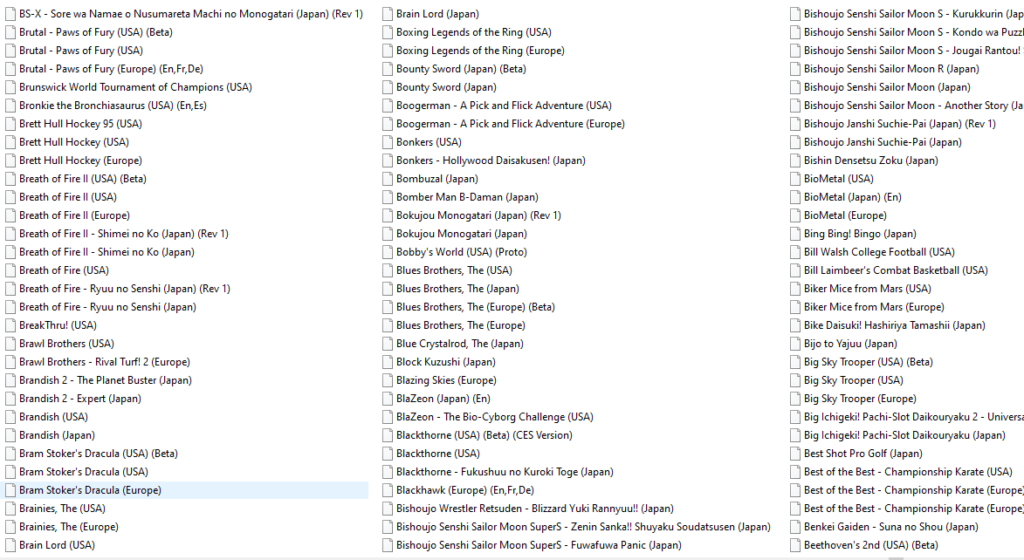Click the file icon for Bobby's World (USA) (Proto)
The image size is (1024, 560).
pos(387,252)
